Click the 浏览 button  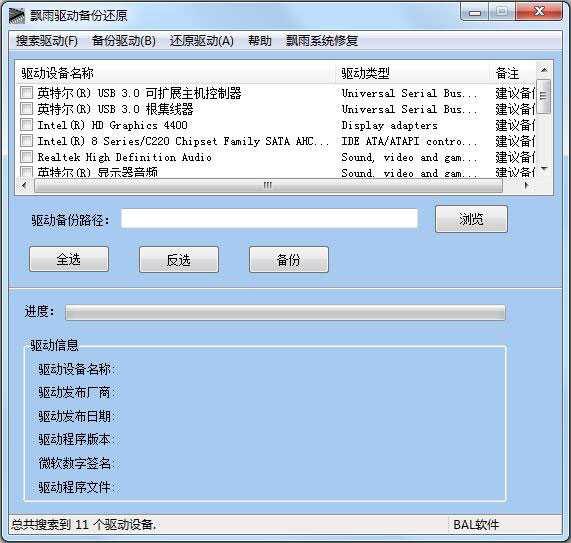click(x=471, y=219)
